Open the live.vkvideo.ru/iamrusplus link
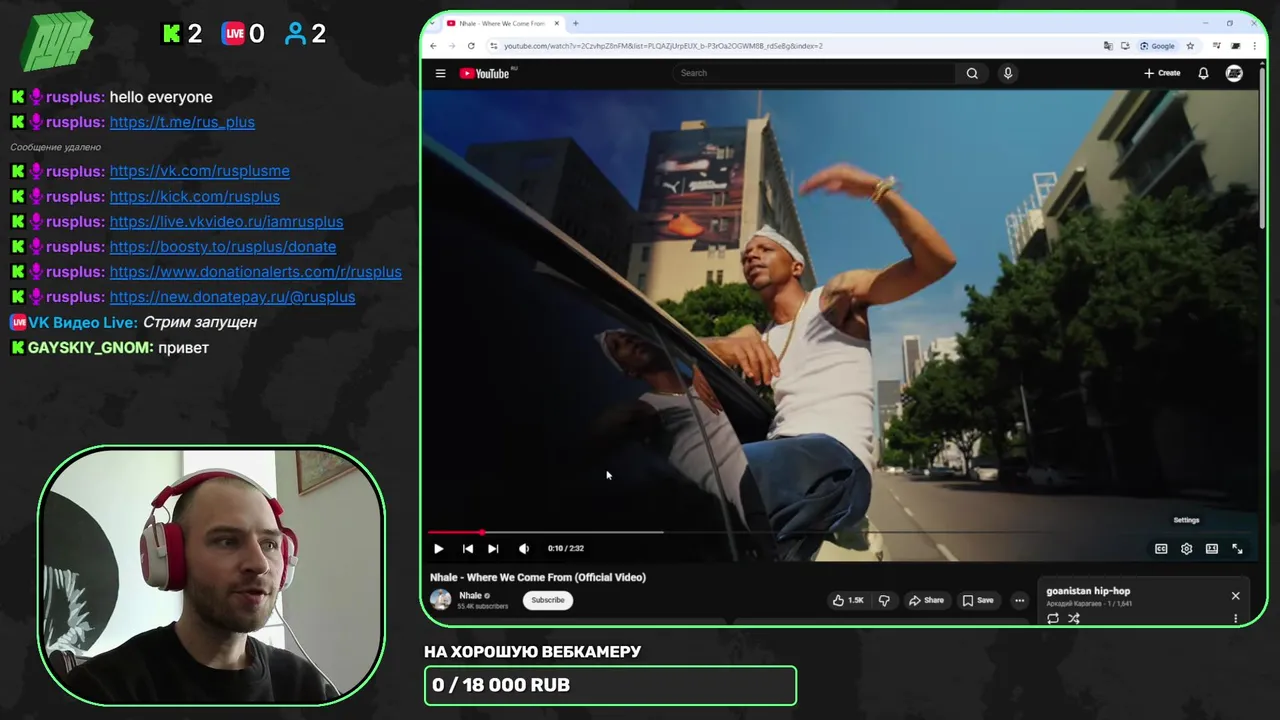 tap(226, 222)
